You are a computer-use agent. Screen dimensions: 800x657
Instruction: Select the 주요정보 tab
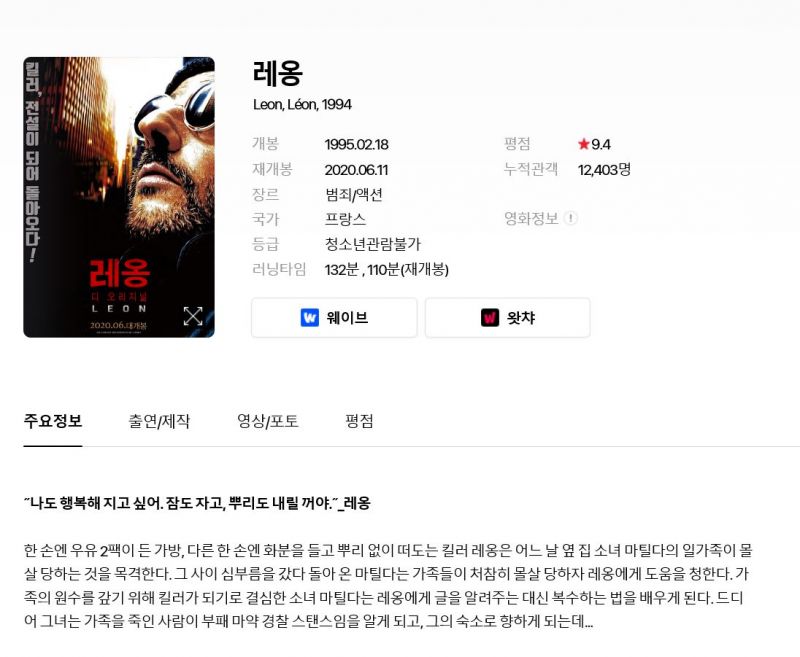tap(53, 421)
